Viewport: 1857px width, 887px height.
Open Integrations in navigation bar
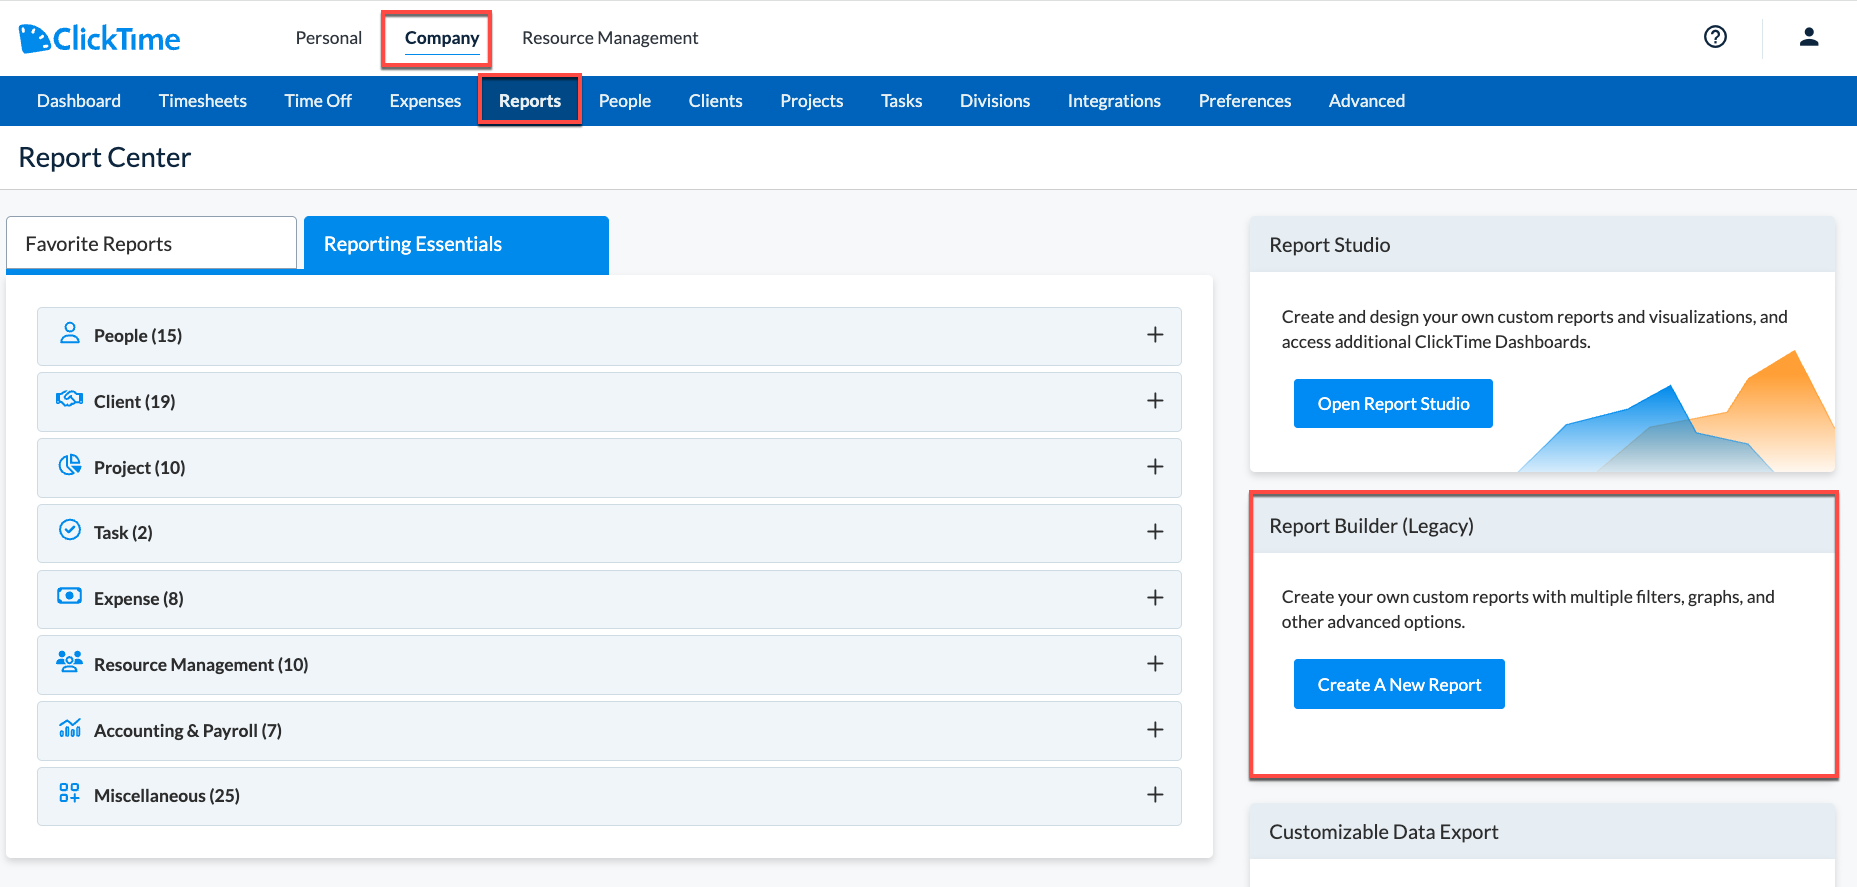click(x=1114, y=101)
